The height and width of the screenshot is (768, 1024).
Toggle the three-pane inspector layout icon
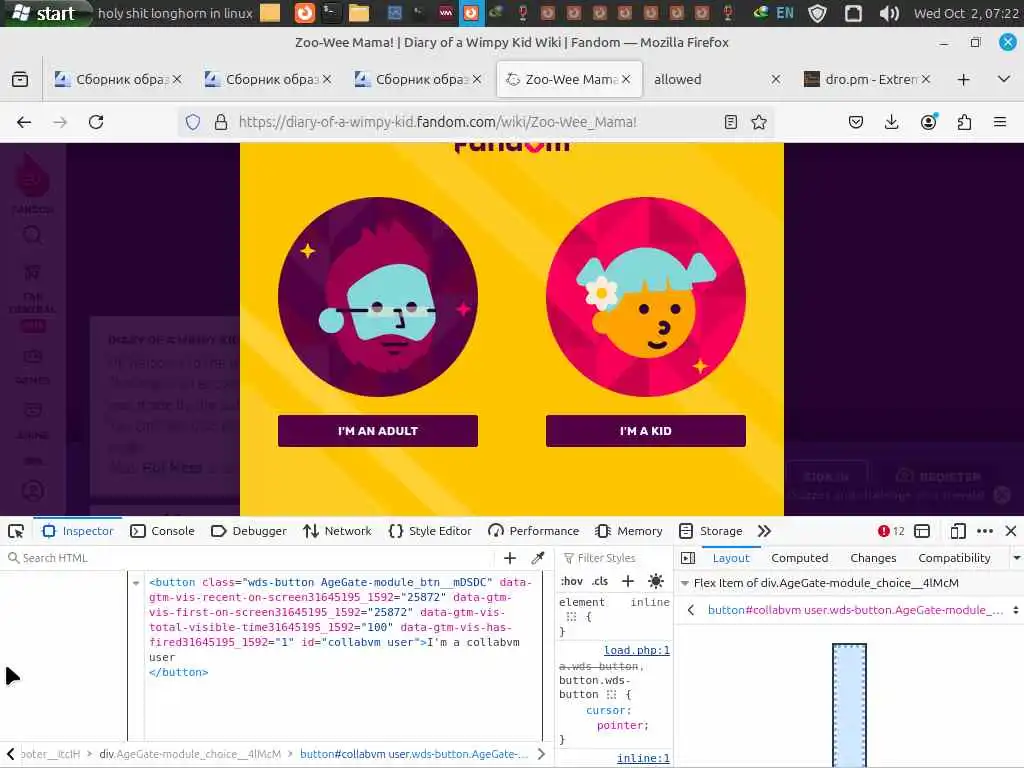coord(688,558)
